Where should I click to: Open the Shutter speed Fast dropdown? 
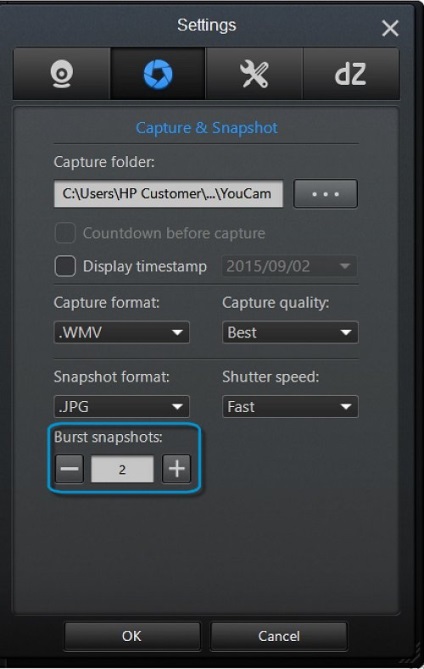290,406
